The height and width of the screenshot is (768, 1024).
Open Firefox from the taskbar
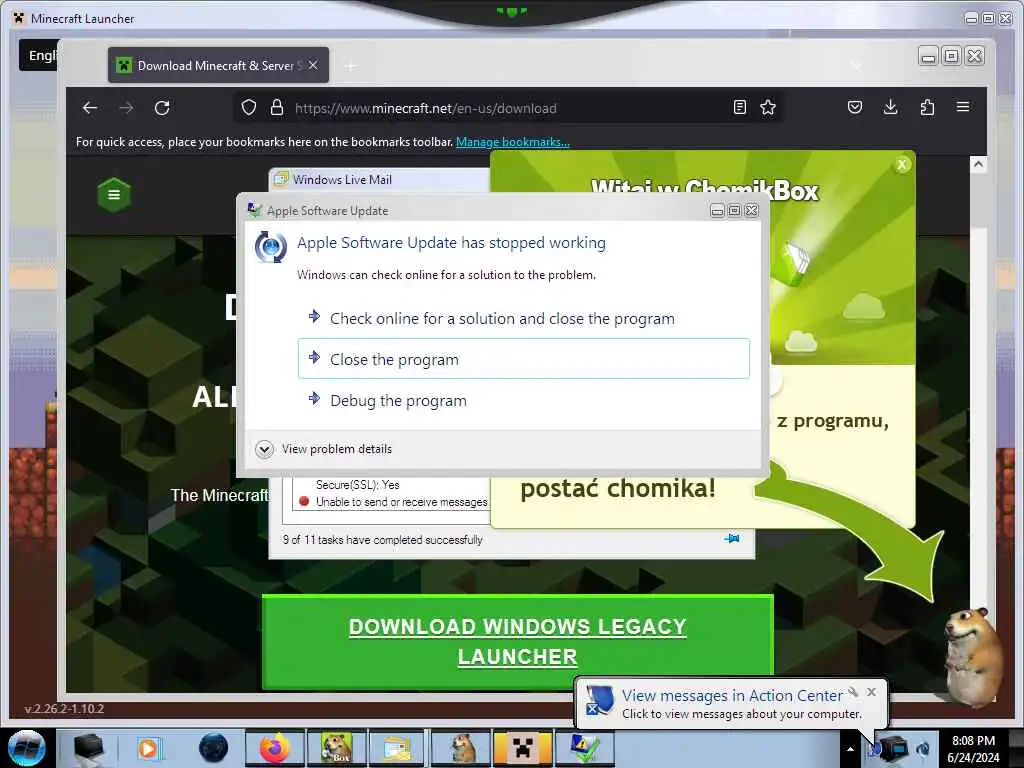point(275,748)
